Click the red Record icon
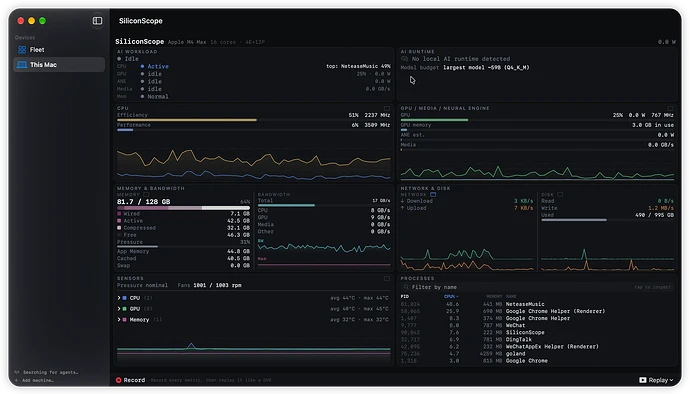Image resolution: width=690 pixels, height=394 pixels. tap(118, 380)
